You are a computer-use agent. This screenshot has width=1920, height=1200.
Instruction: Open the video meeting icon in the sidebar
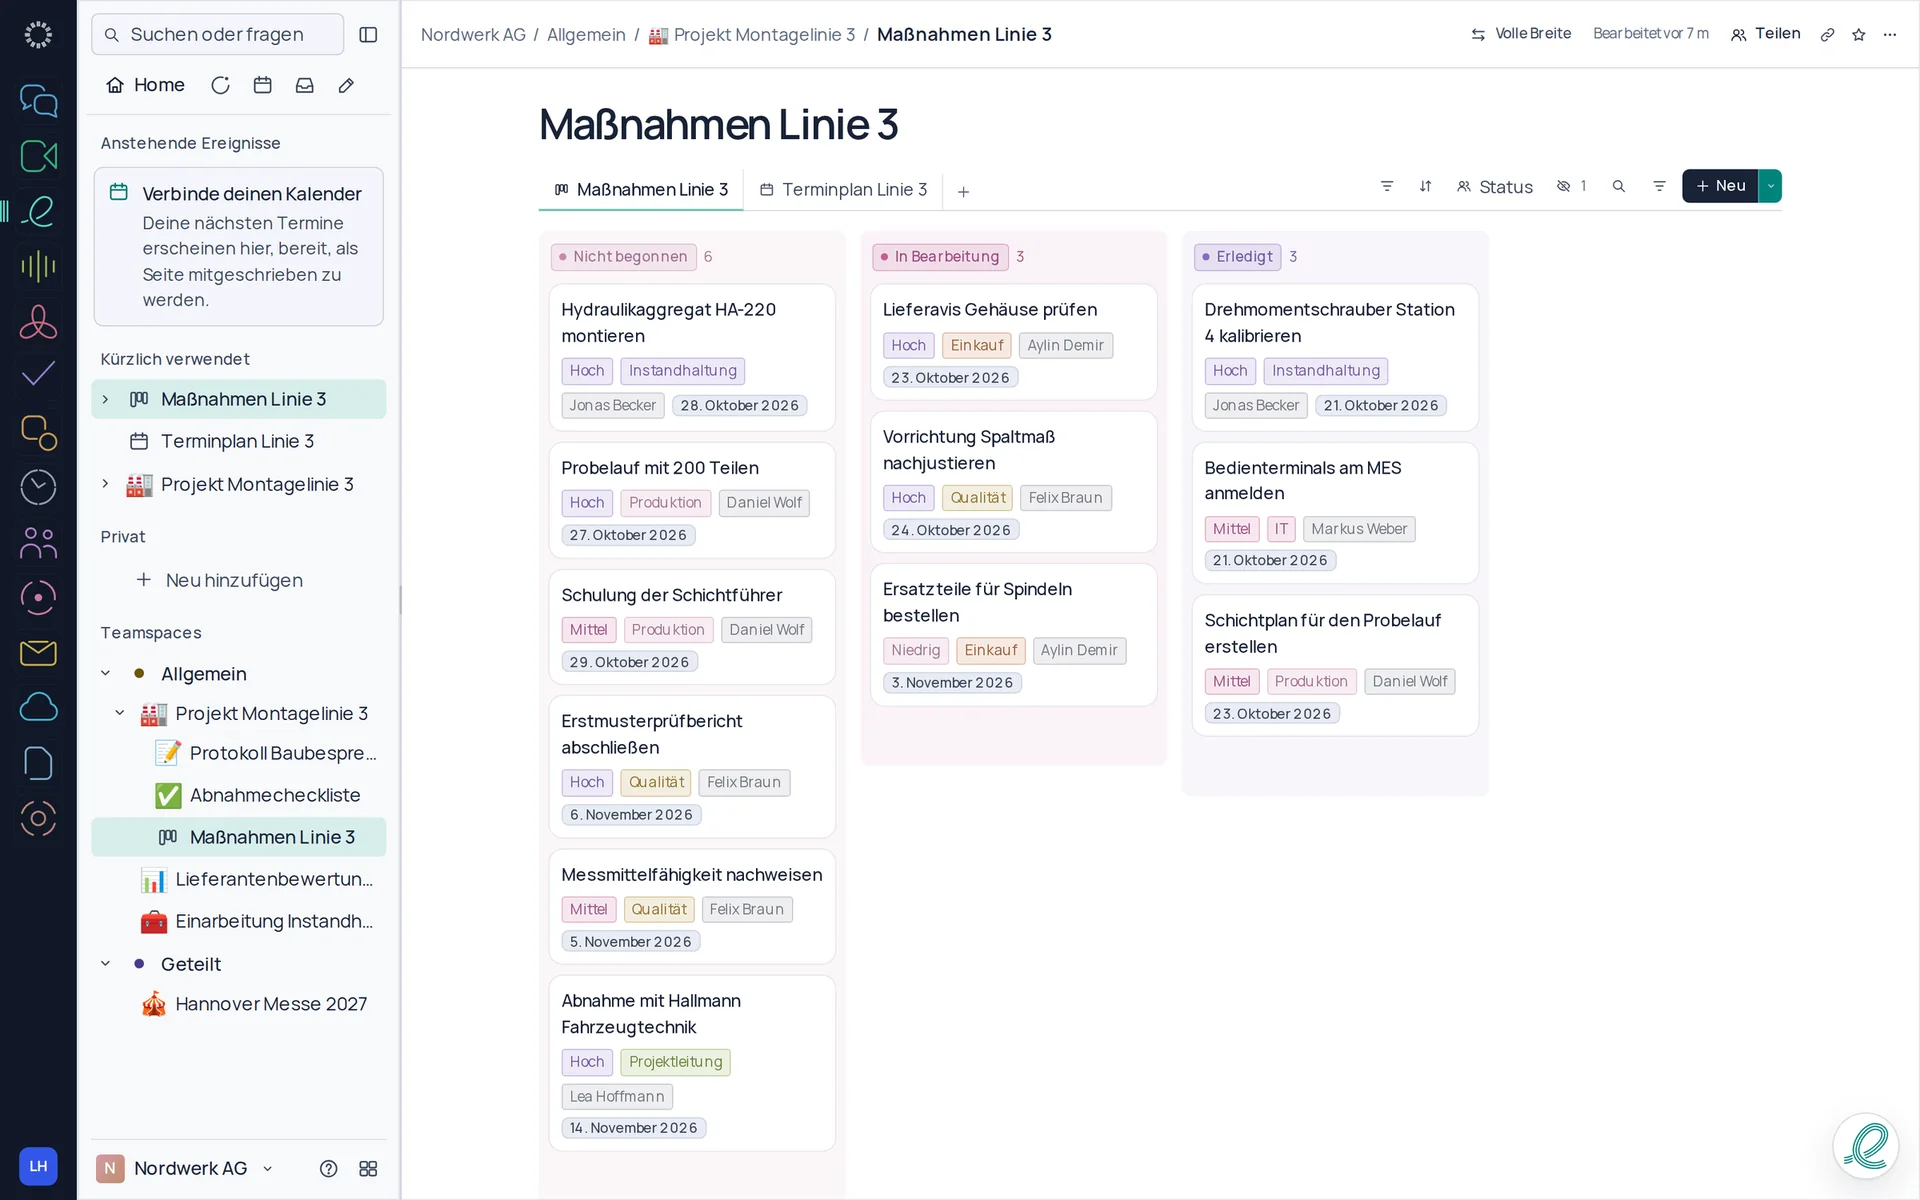coord(38,156)
